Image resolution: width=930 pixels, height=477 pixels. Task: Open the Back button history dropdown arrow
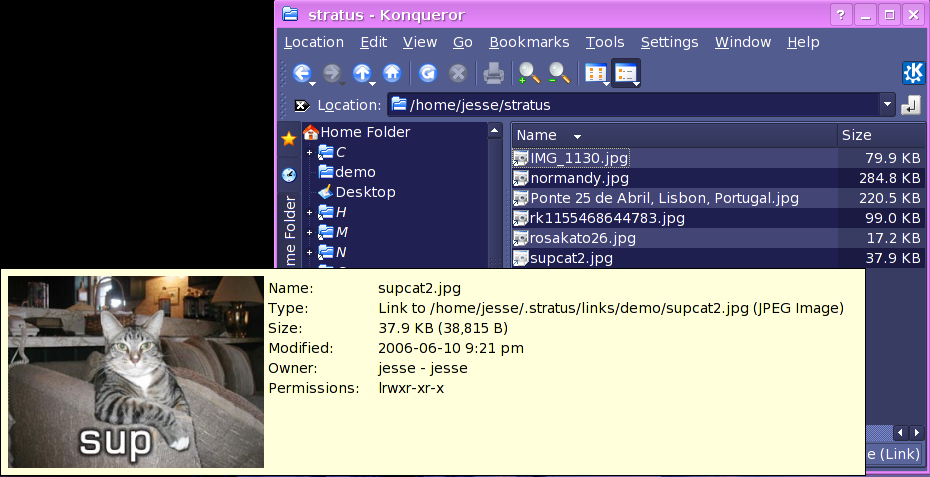point(313,84)
